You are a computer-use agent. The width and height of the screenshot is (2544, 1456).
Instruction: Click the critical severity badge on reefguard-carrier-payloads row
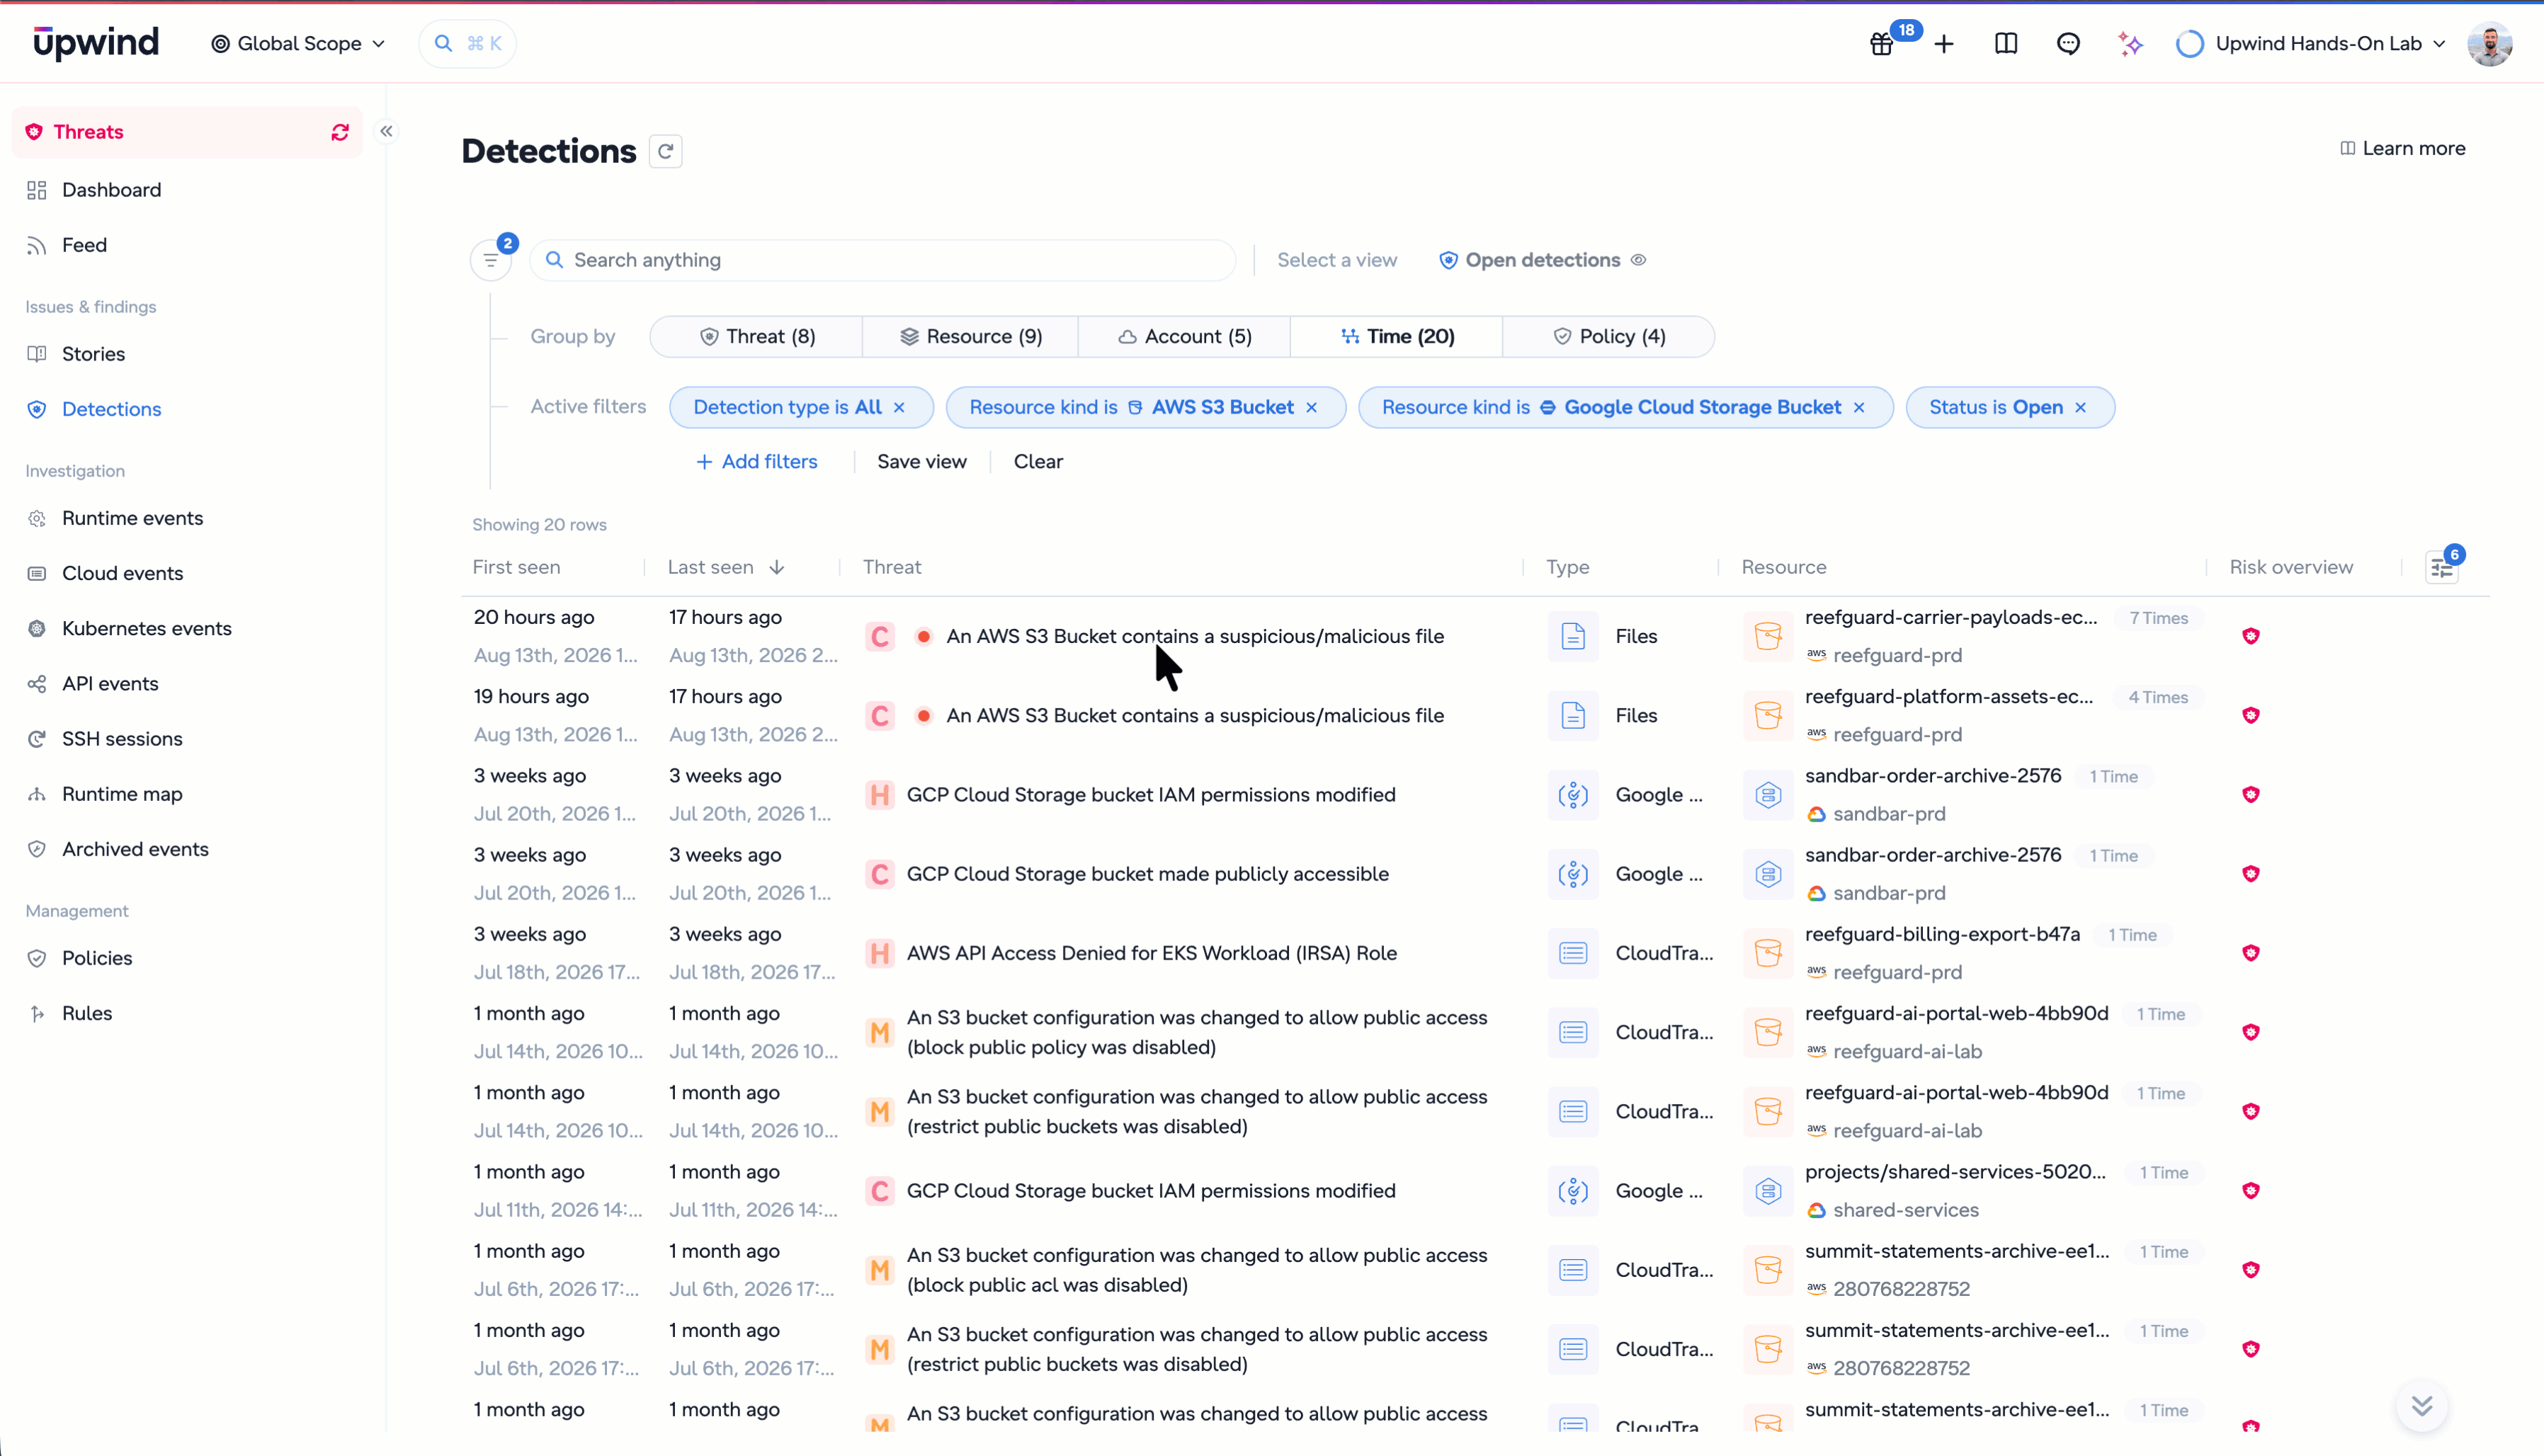[x=880, y=636]
